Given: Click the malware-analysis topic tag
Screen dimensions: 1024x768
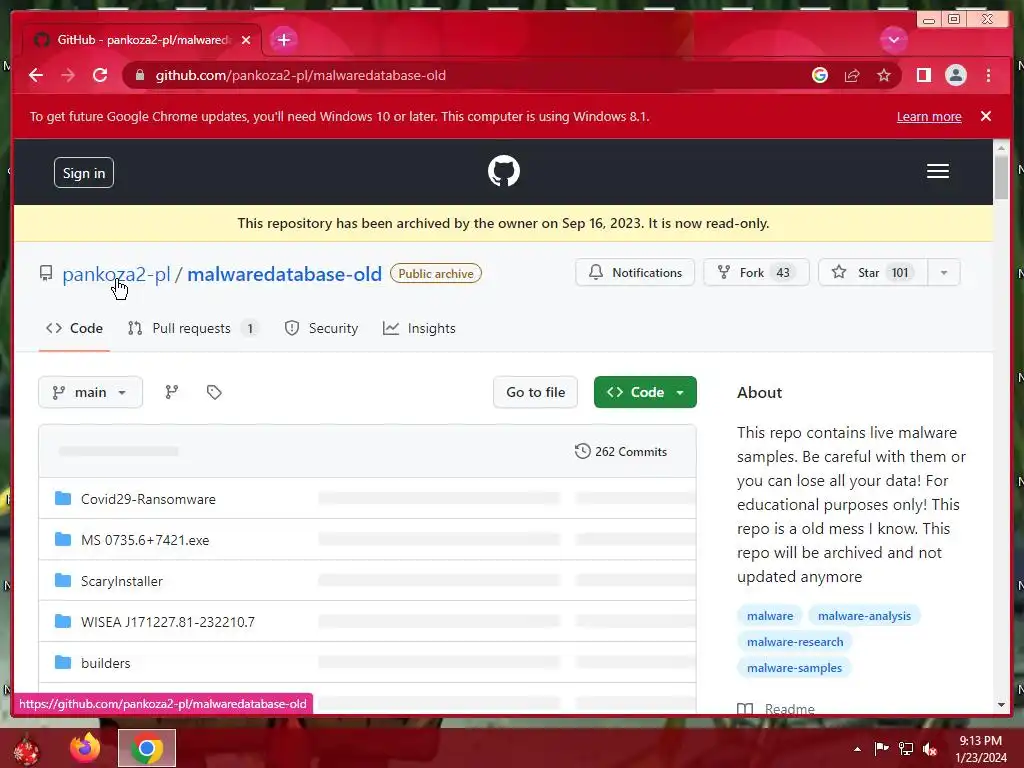Looking at the screenshot, I should click(x=864, y=615).
